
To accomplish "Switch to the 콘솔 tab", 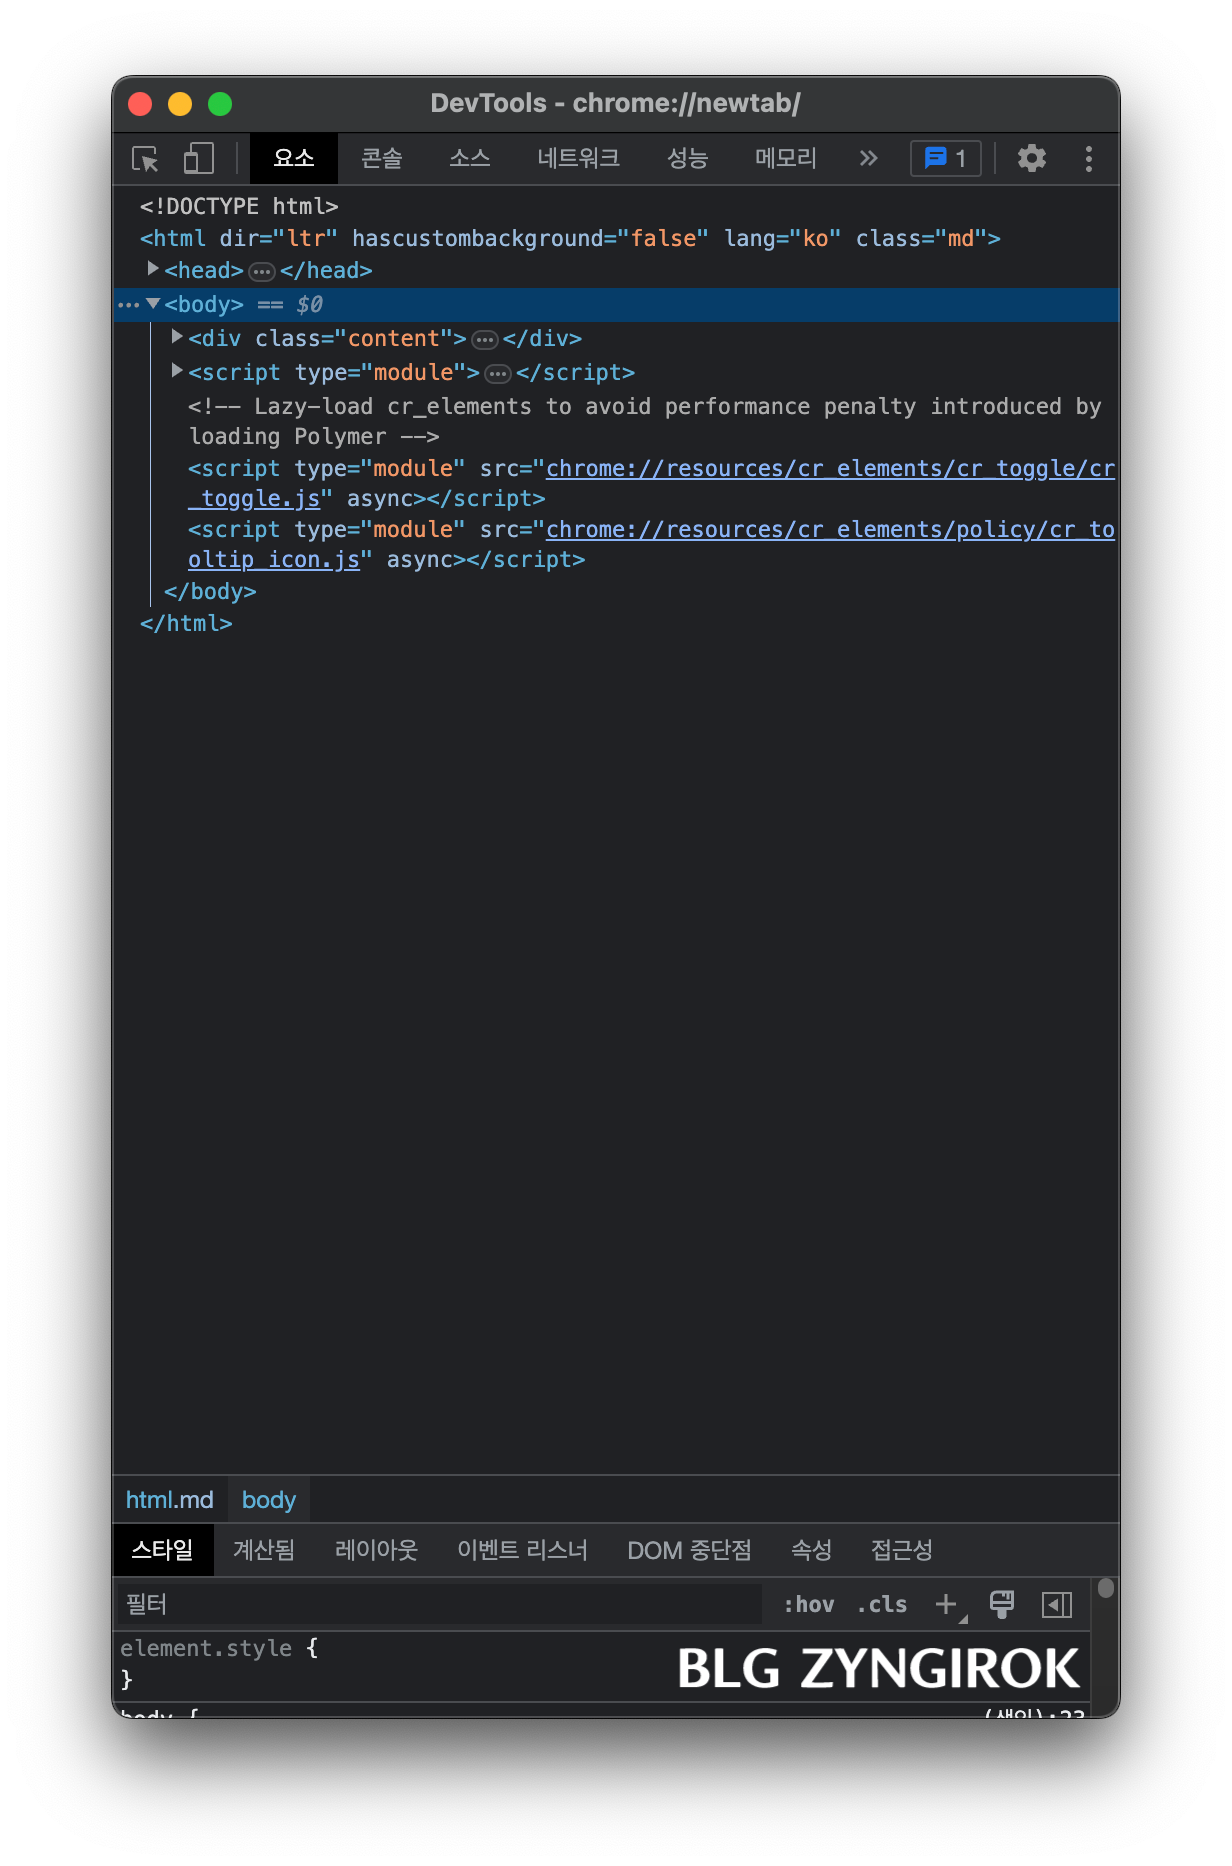I will click(382, 158).
